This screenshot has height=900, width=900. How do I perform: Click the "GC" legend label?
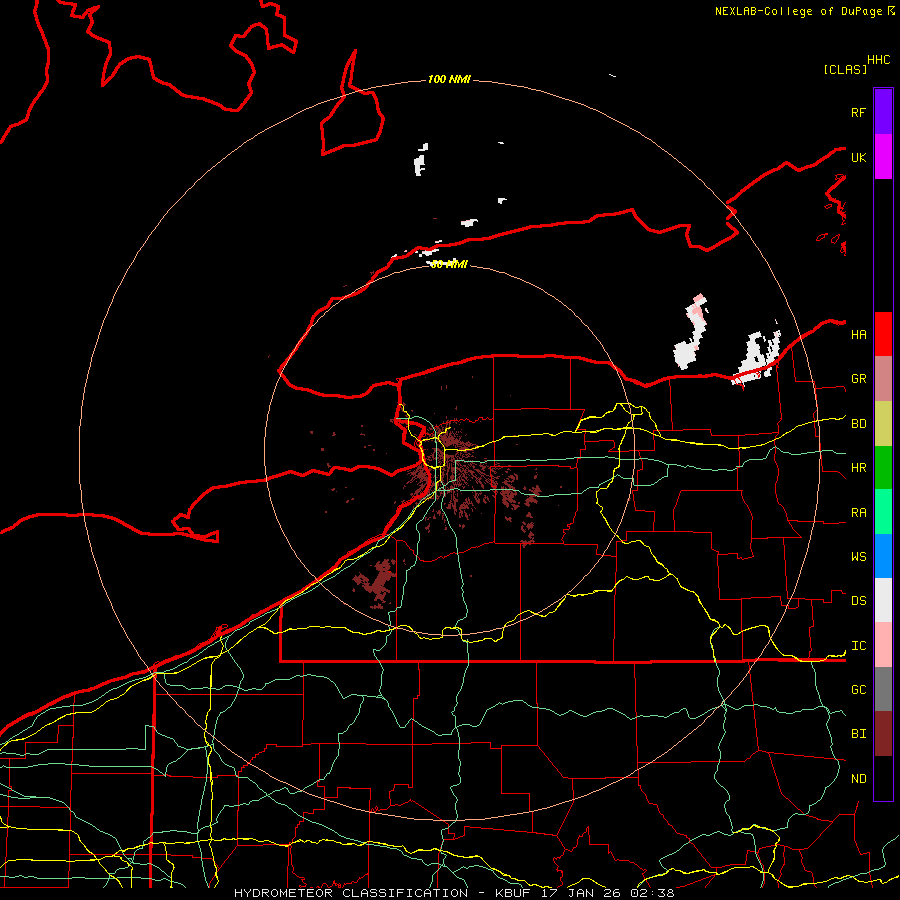pyautogui.click(x=858, y=690)
